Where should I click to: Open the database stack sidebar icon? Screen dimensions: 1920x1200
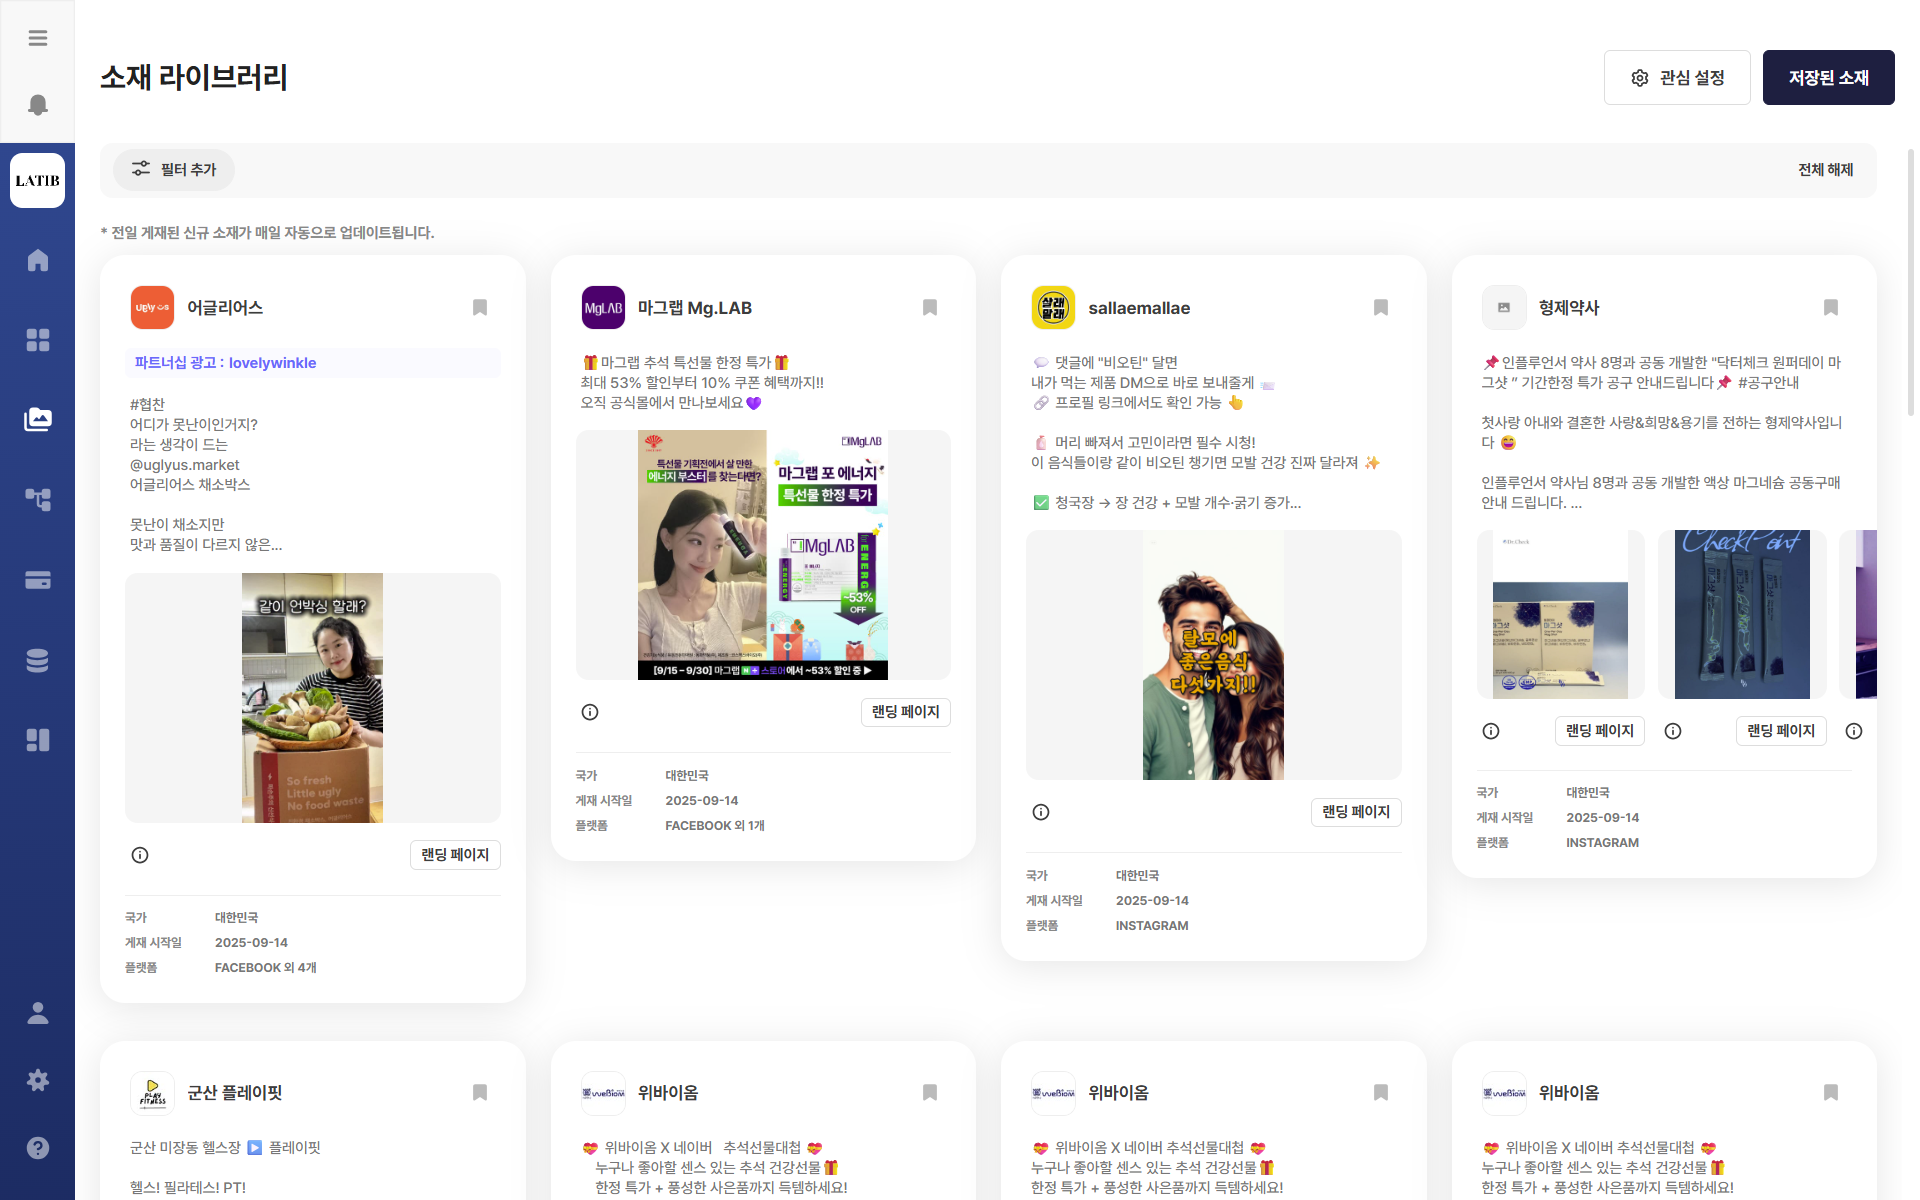(x=37, y=660)
